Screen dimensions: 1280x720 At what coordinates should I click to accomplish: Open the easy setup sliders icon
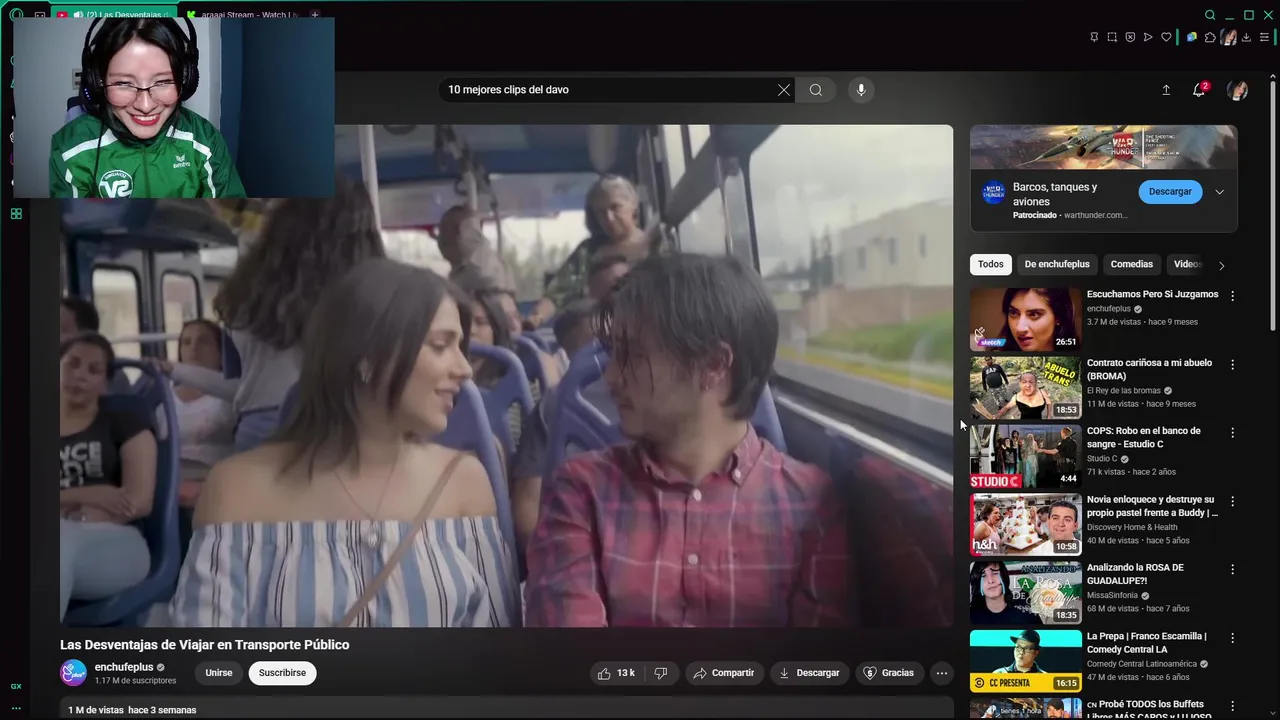tap(1265, 37)
